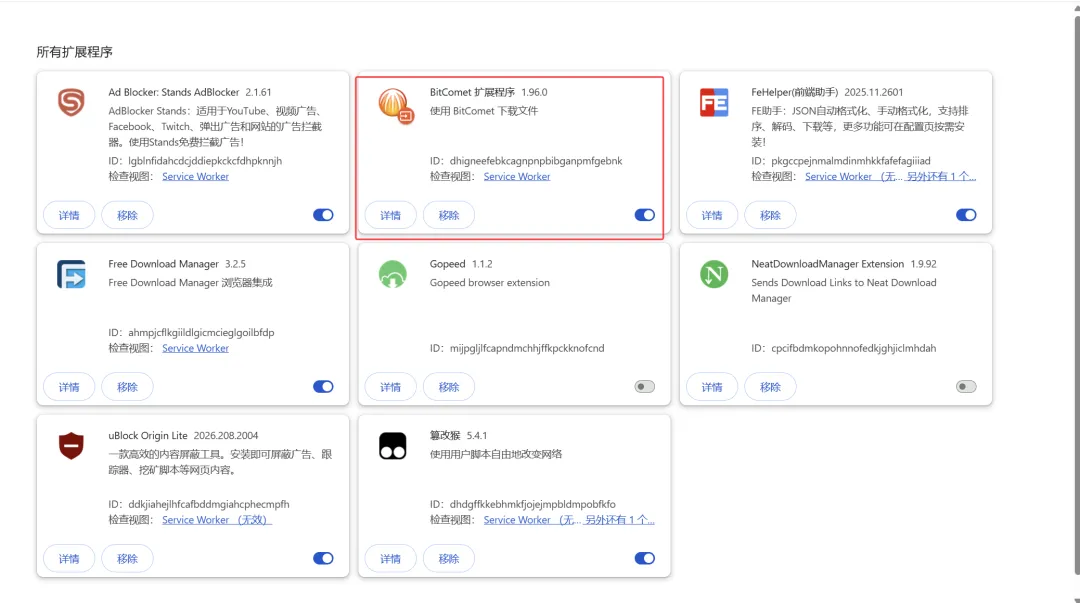Image resolution: width=1080 pixels, height=603 pixels.
Task: Click the Gopeed browser extension description
Action: coord(490,283)
